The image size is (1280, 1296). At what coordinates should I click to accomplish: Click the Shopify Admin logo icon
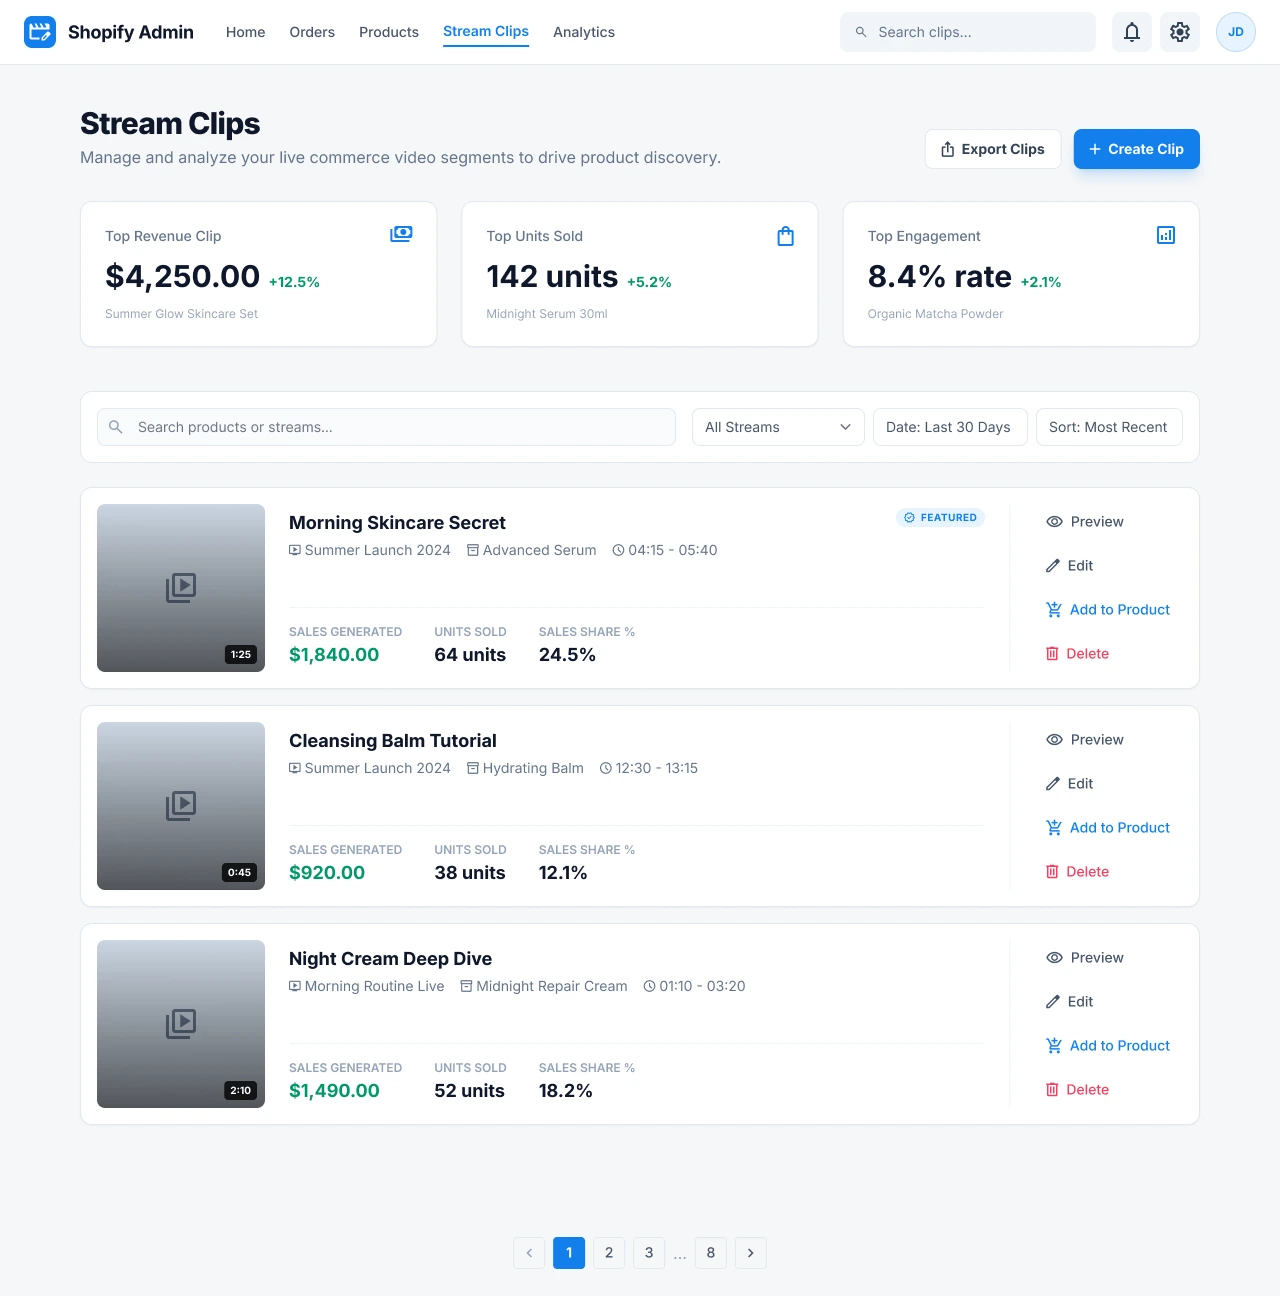40,32
